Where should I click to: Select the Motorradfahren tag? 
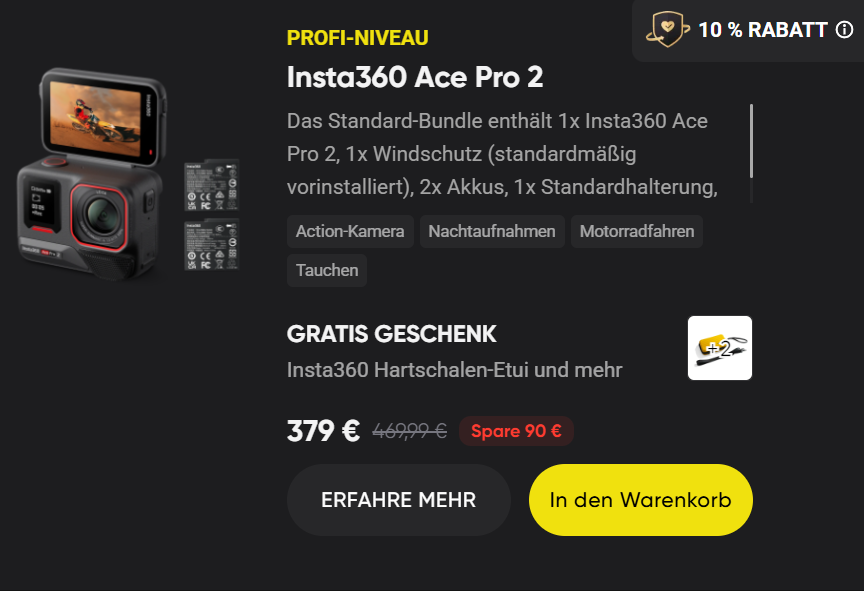(x=637, y=231)
